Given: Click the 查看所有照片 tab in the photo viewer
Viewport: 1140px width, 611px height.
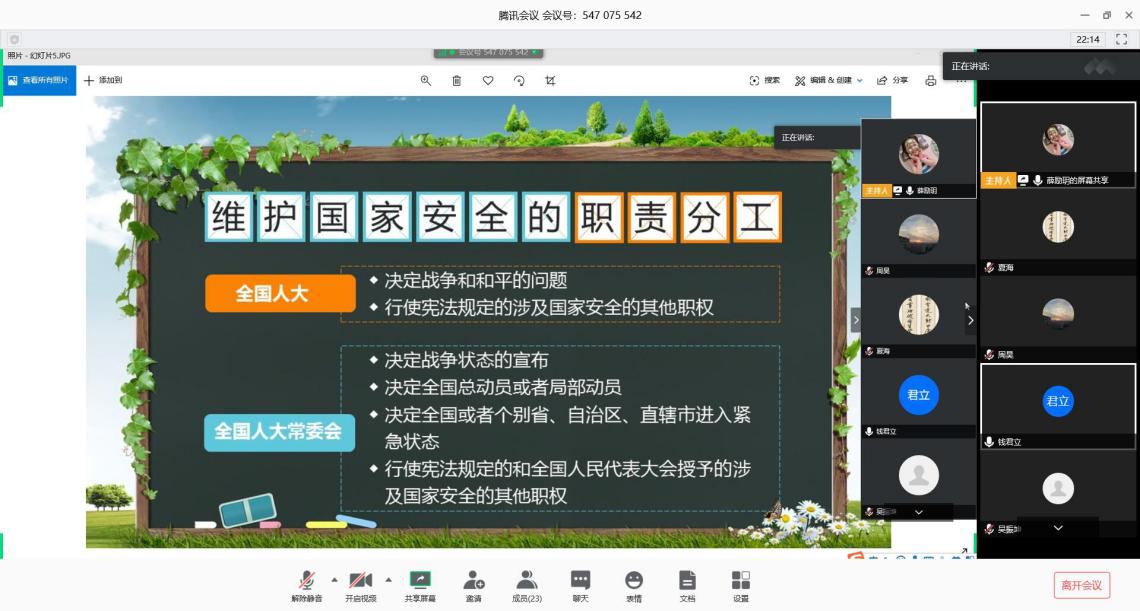Looking at the screenshot, I should point(40,80).
